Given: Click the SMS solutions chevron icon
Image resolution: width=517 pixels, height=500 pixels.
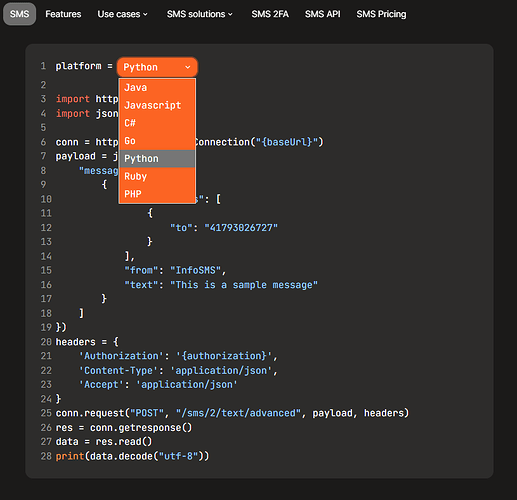Looking at the screenshot, I should click(x=230, y=14).
